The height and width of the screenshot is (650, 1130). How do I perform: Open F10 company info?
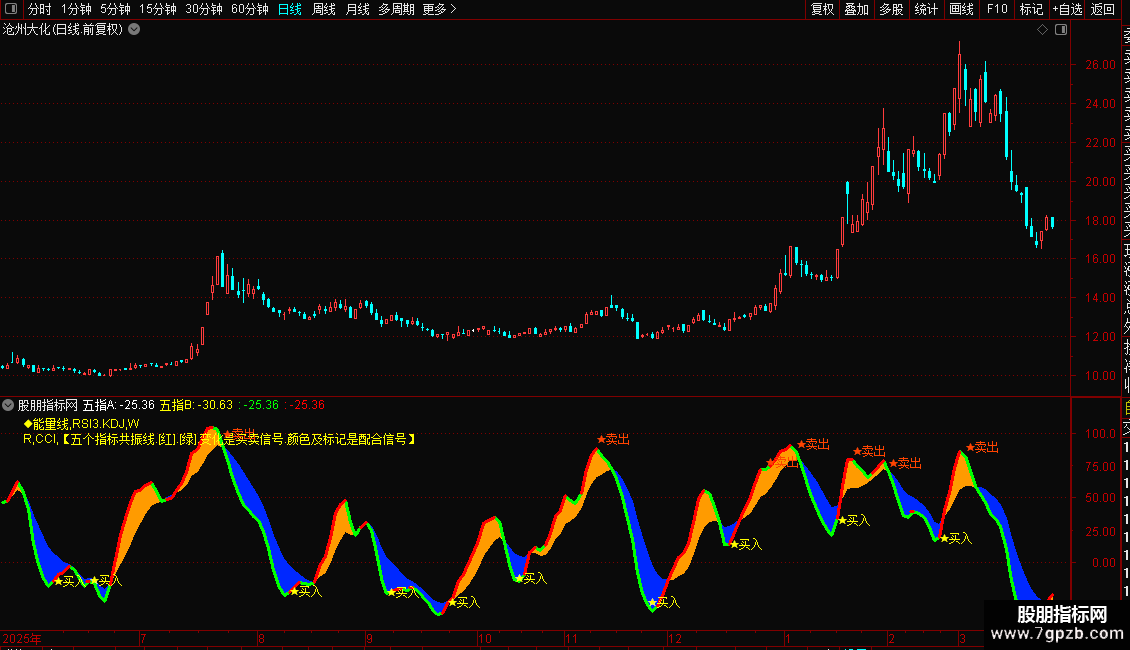(997, 9)
